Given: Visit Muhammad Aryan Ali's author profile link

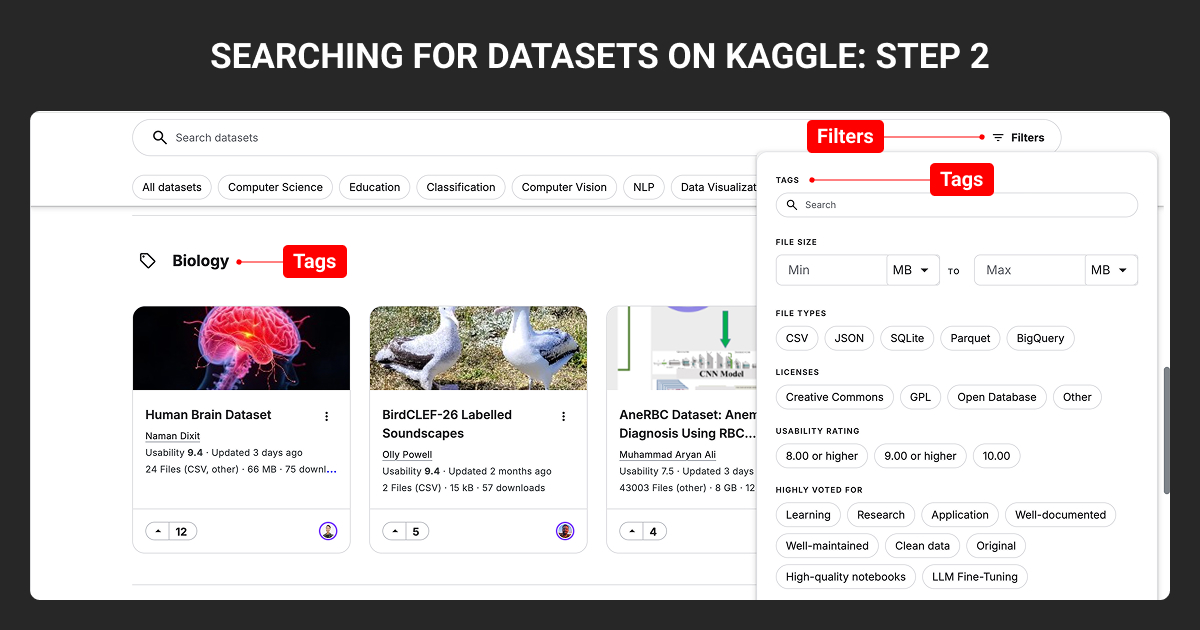Looking at the screenshot, I should click(x=667, y=455).
